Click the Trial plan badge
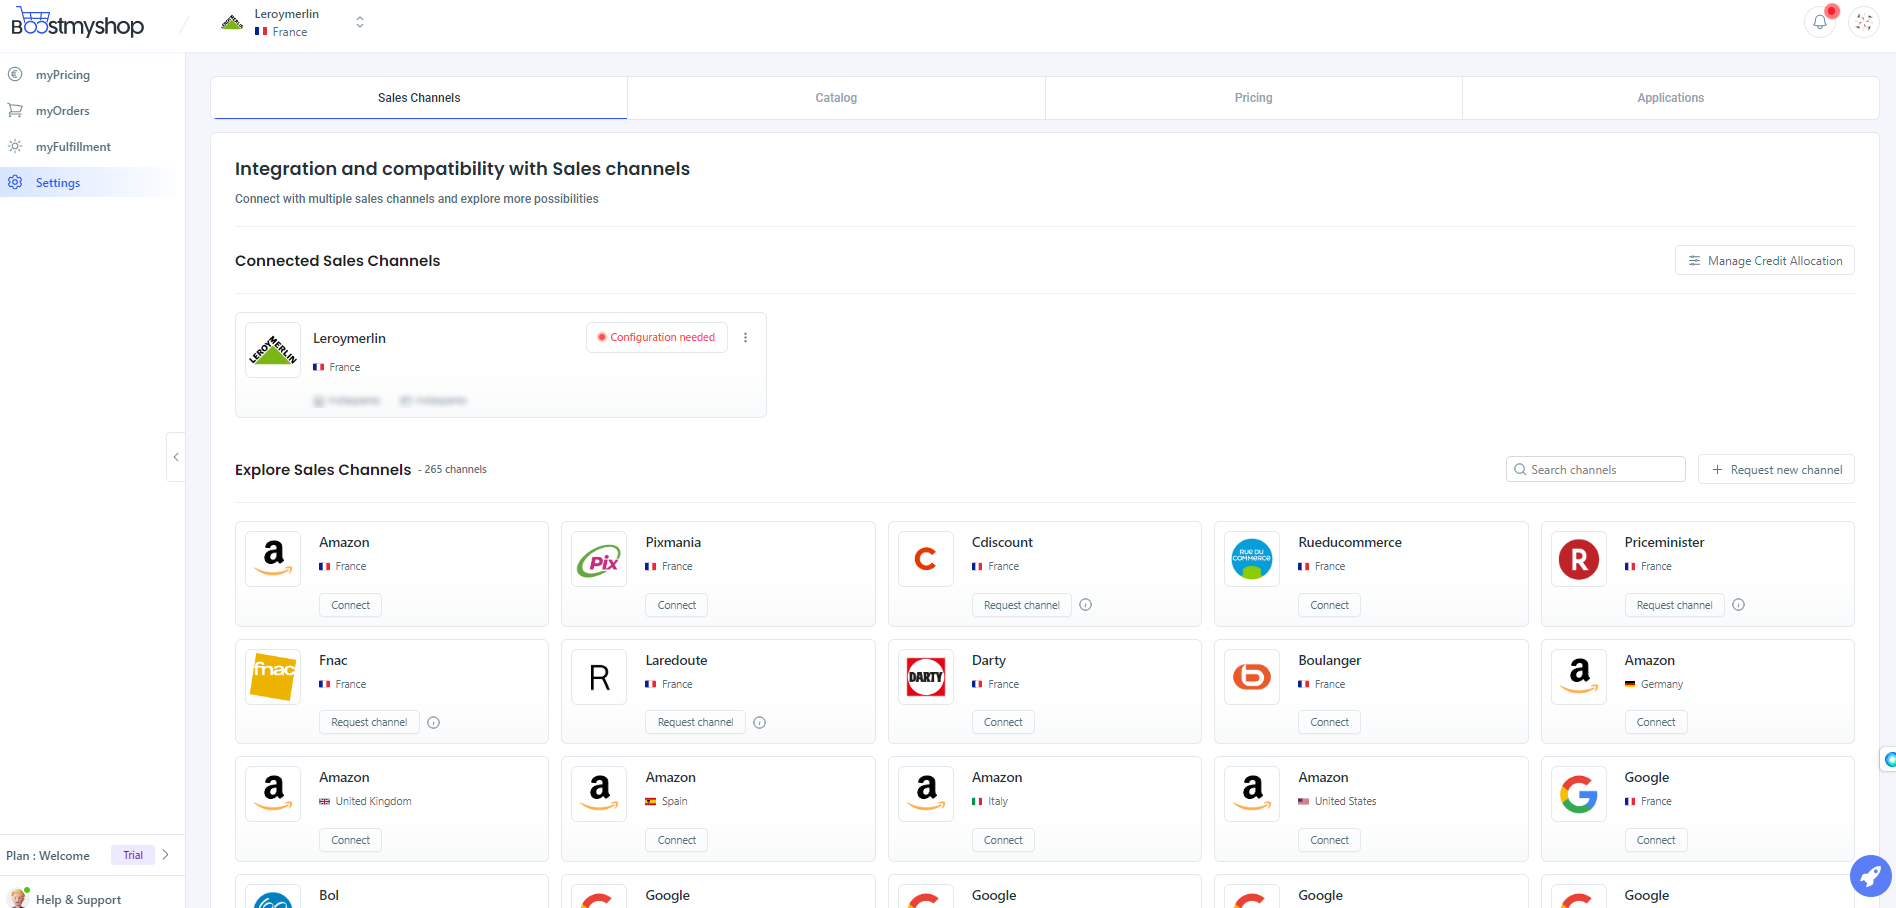Screen dimensions: 1896x908 point(133,855)
